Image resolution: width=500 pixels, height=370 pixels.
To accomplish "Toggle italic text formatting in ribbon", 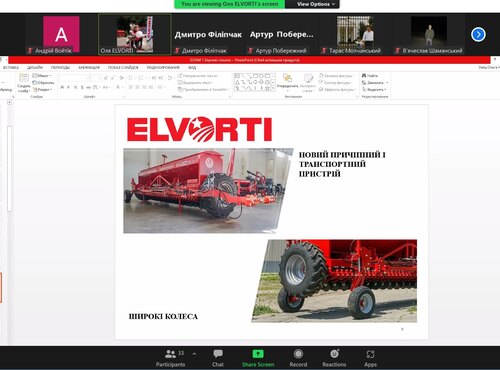I will (69, 87).
